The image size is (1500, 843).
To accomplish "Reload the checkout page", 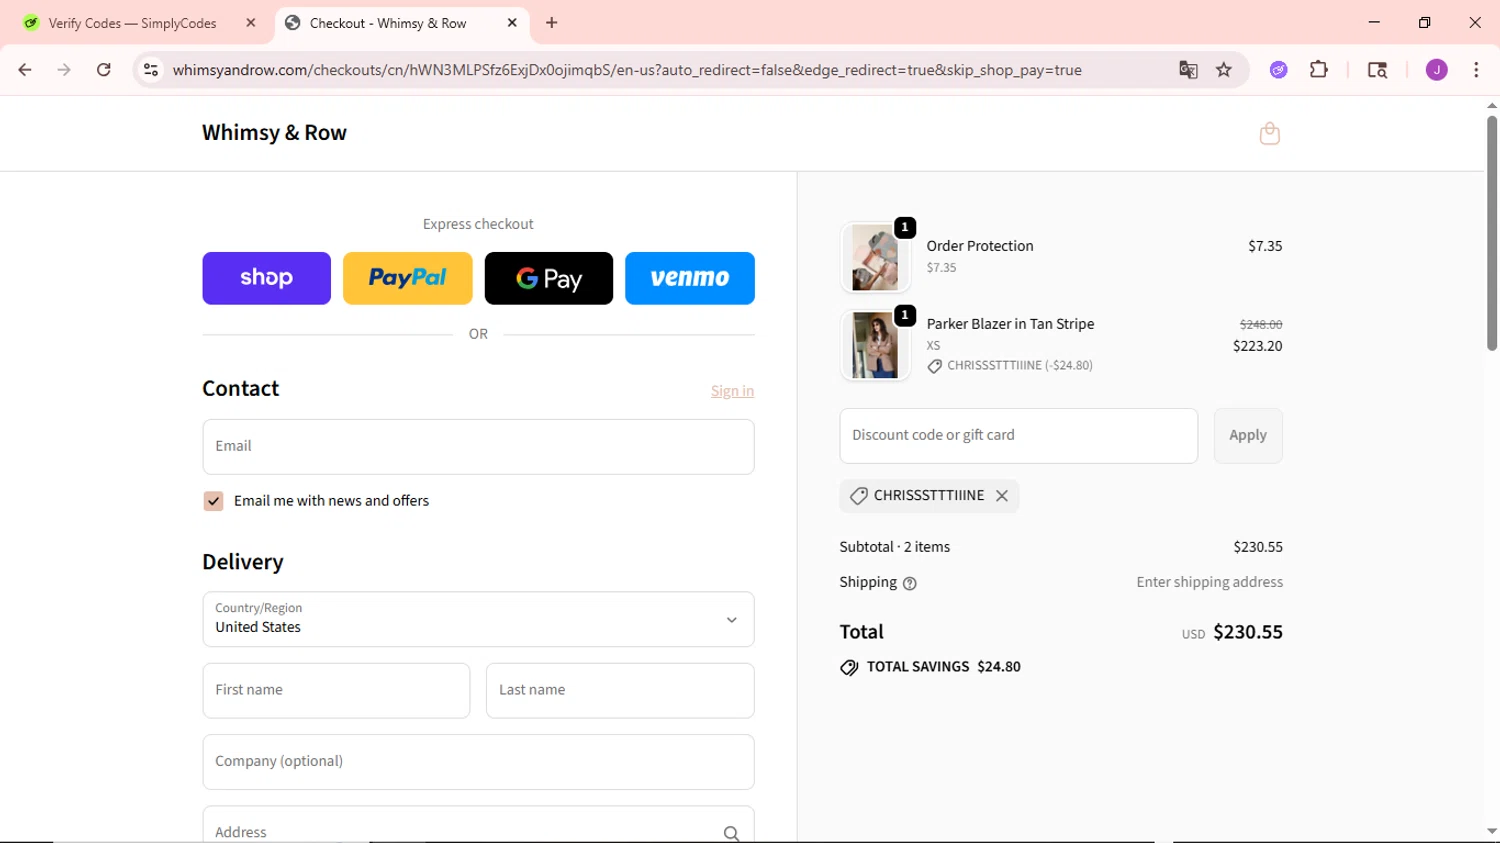I will pos(104,70).
